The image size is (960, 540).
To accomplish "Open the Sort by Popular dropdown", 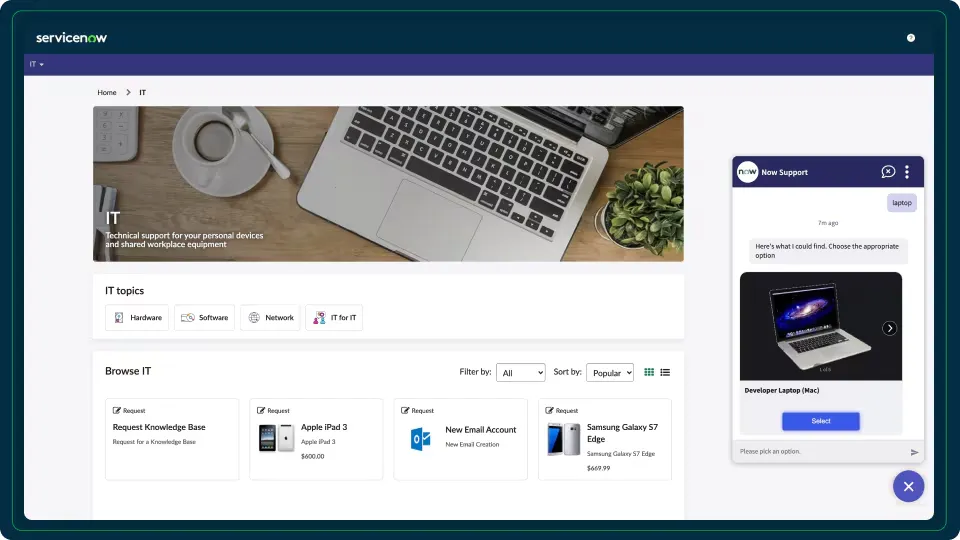I will [x=610, y=373].
